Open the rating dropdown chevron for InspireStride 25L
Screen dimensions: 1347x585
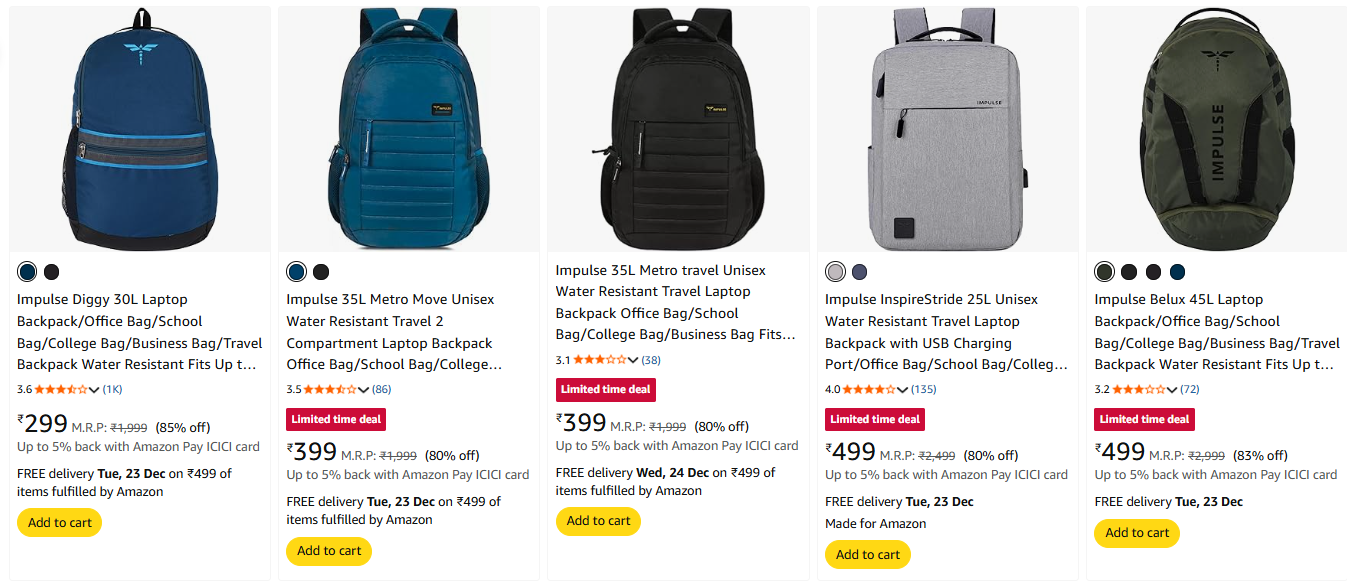[x=902, y=390]
